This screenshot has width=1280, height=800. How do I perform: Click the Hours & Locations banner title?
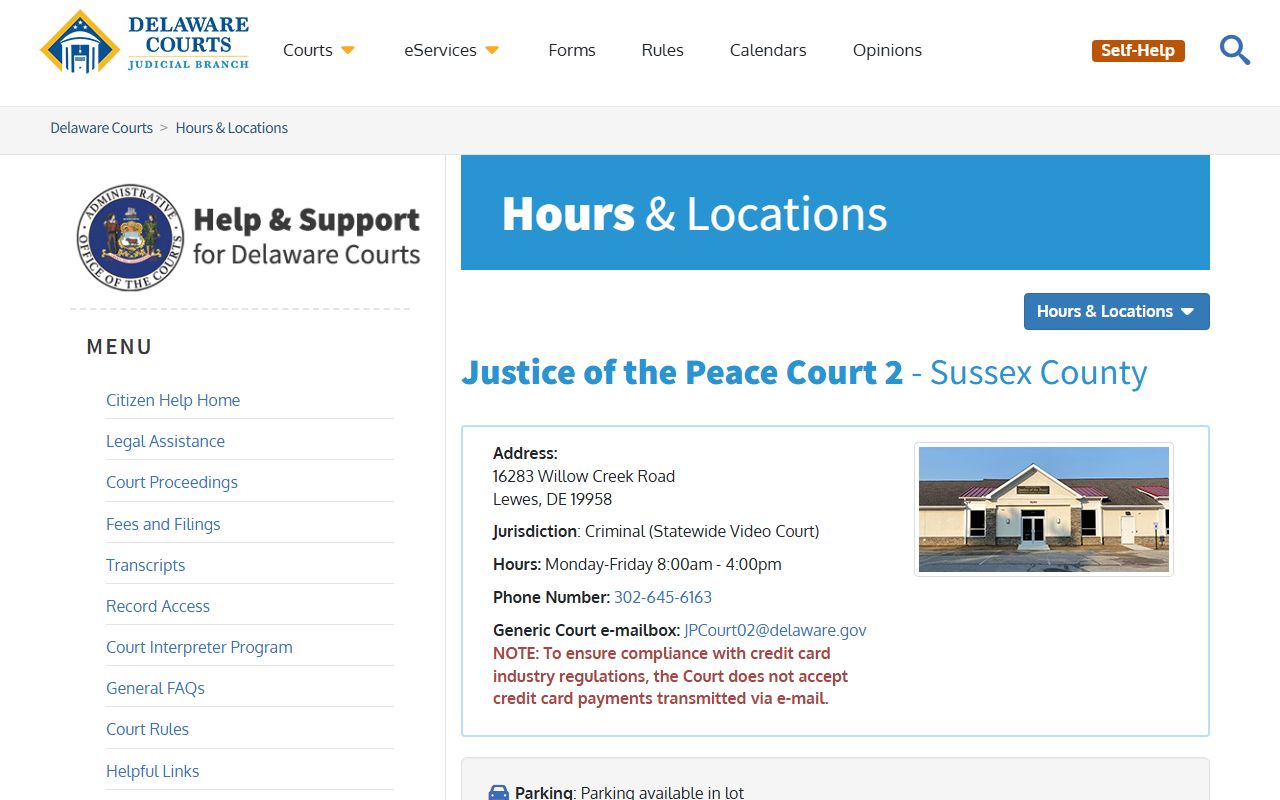point(694,213)
